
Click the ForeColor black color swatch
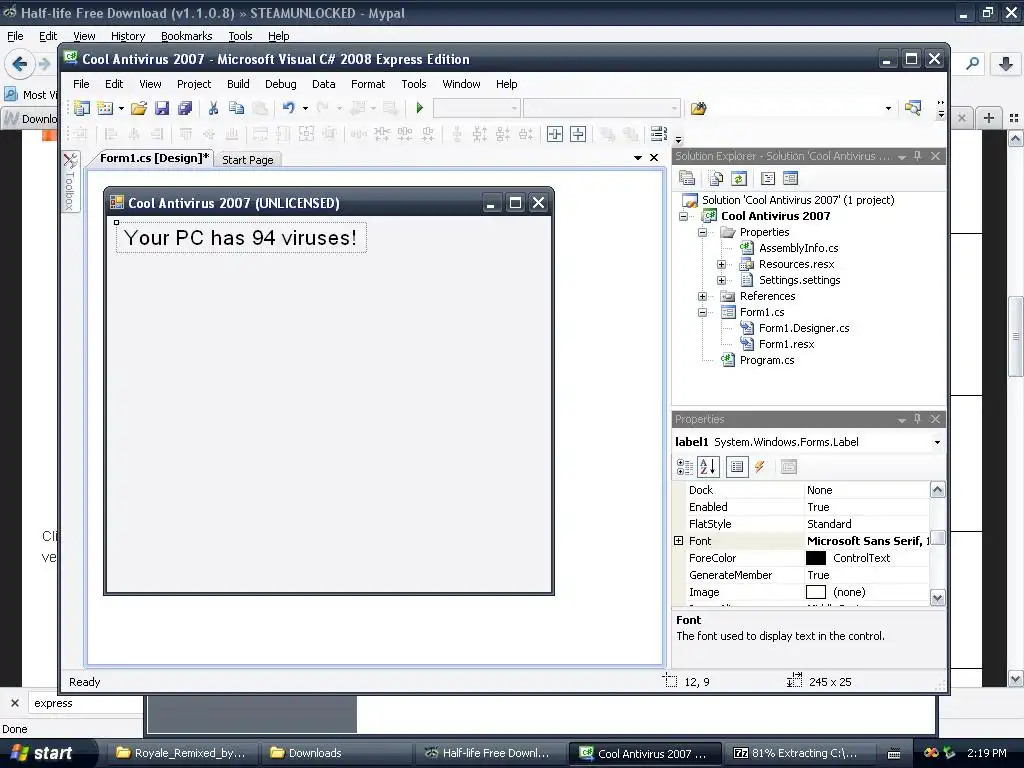click(x=816, y=558)
